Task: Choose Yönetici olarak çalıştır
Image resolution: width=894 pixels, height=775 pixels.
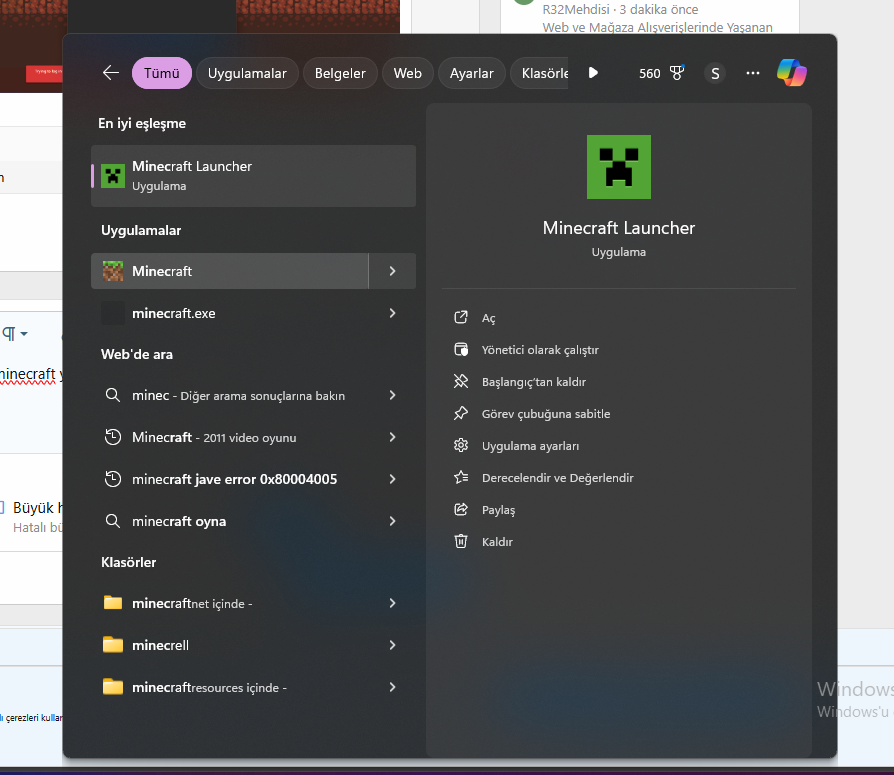Action: (x=540, y=350)
